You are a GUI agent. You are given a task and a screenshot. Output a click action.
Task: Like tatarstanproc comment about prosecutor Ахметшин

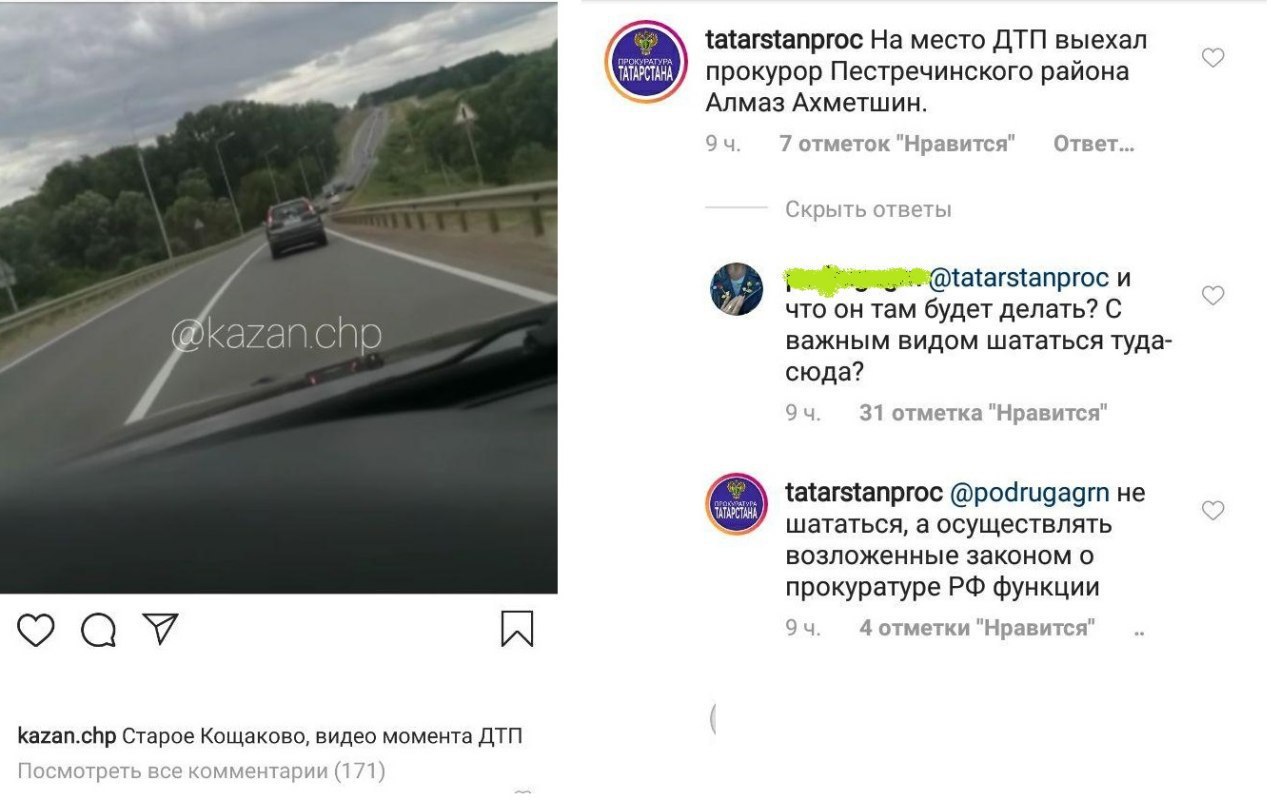point(1213,58)
